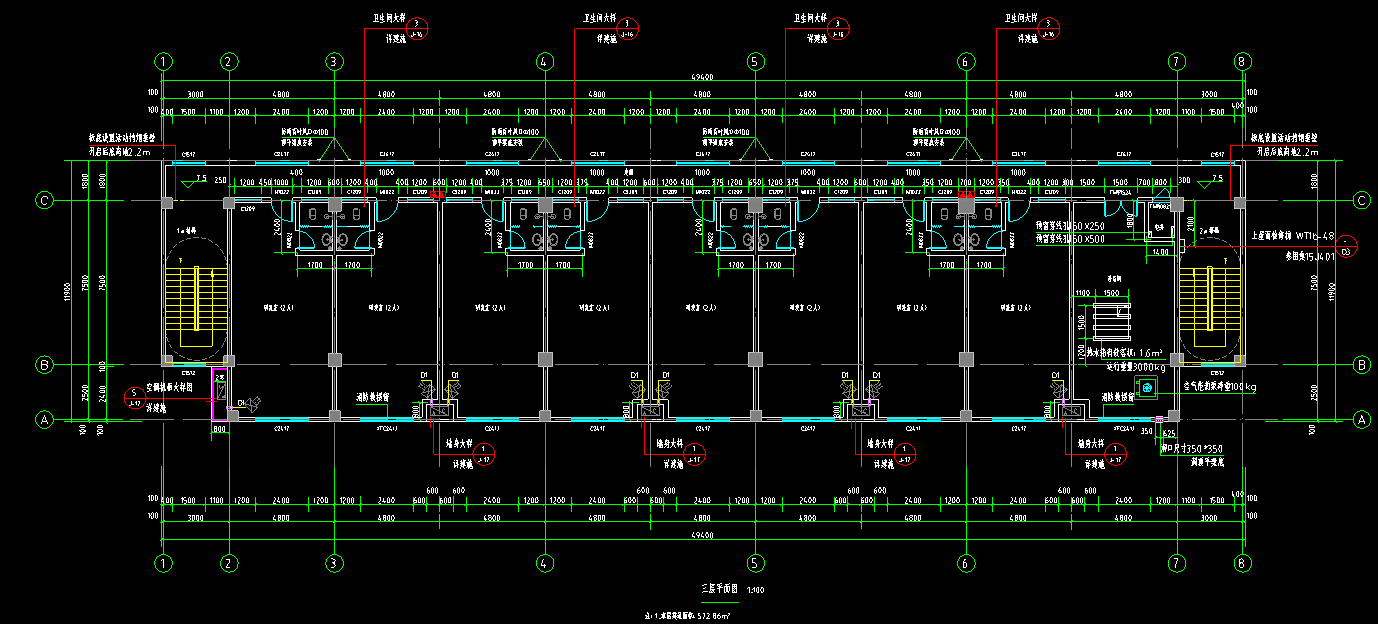Select the magenta air-conditioner slab rectangle
The width and height of the screenshot is (1378, 624).
click(218, 396)
